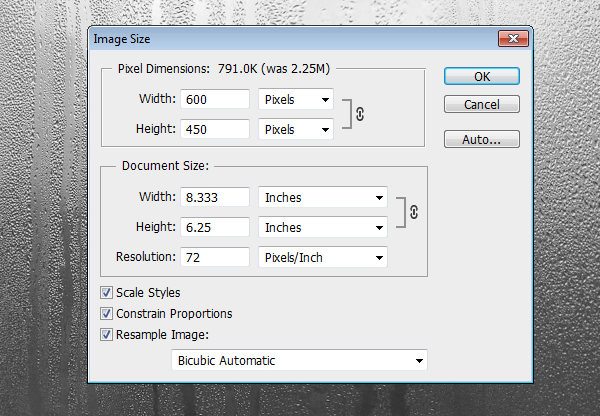
Task: Click the OK button
Action: point(482,77)
